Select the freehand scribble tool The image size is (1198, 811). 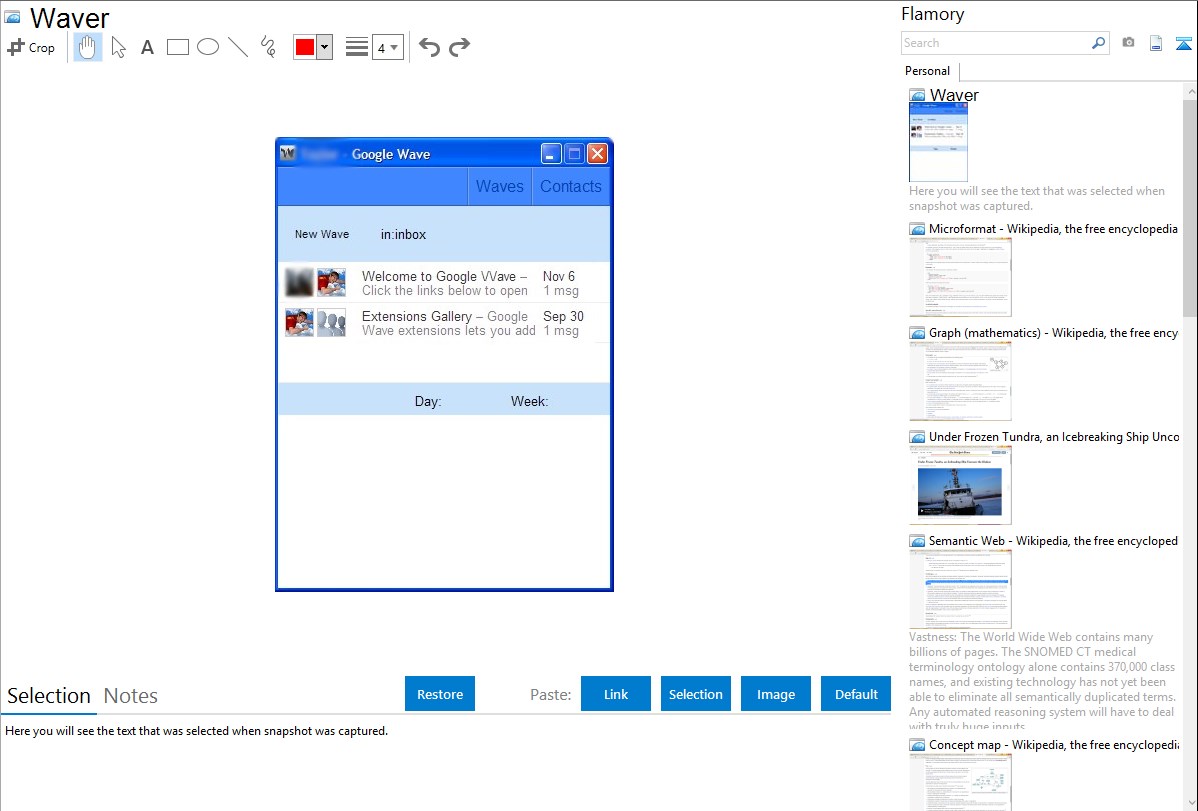(268, 47)
